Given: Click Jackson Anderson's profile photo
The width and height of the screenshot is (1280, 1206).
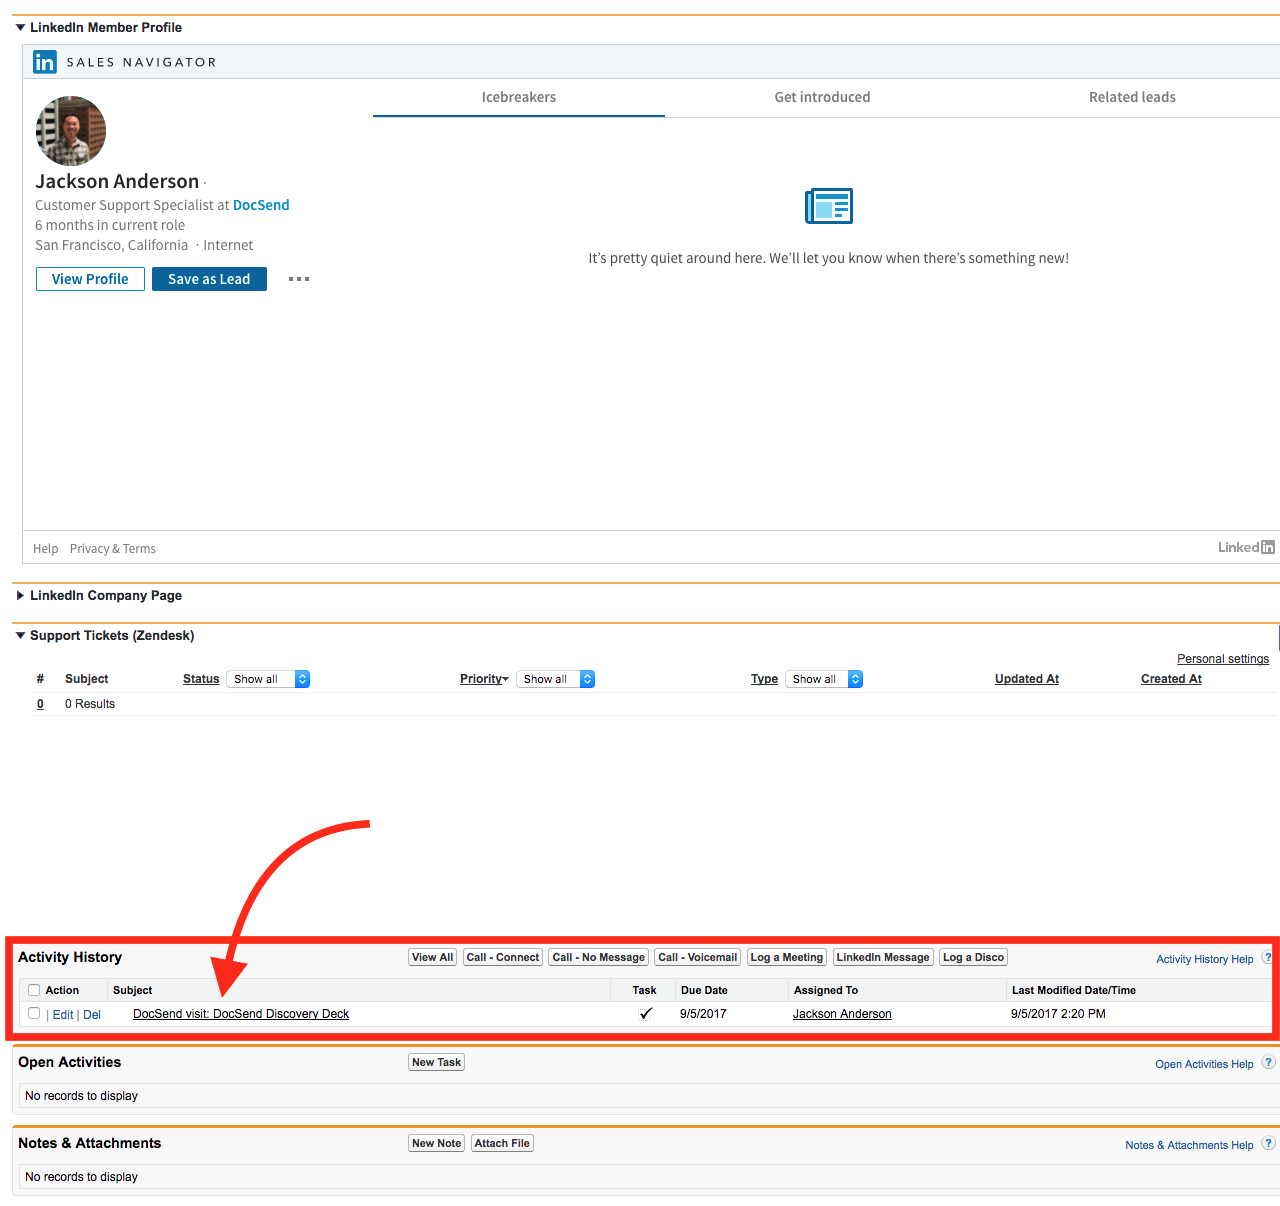Looking at the screenshot, I should pos(71,131).
